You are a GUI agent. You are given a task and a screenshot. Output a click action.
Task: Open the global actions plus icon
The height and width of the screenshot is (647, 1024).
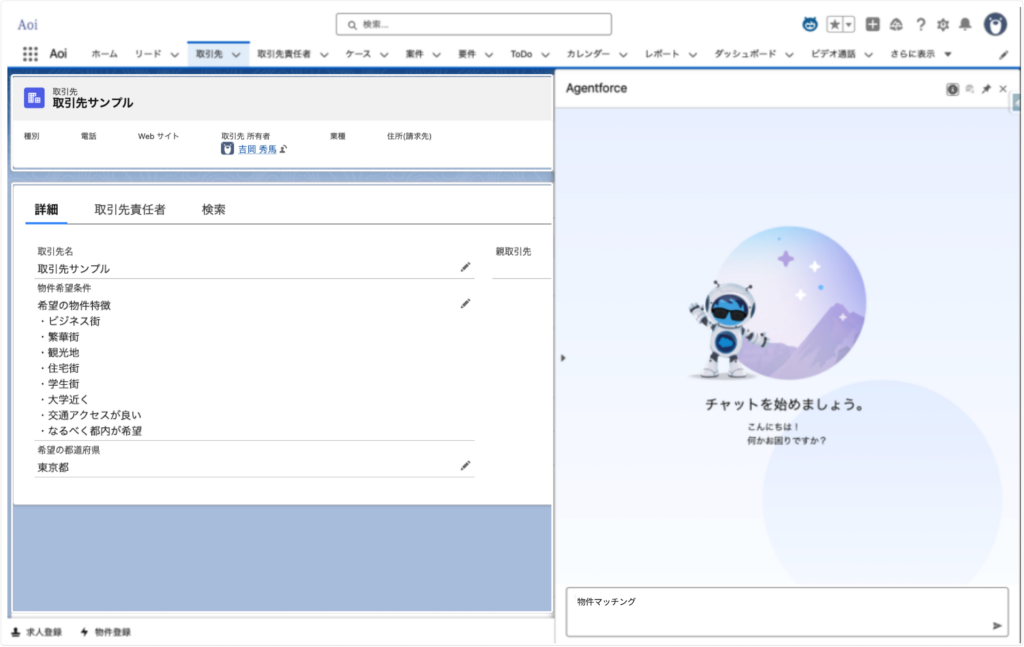coord(872,24)
